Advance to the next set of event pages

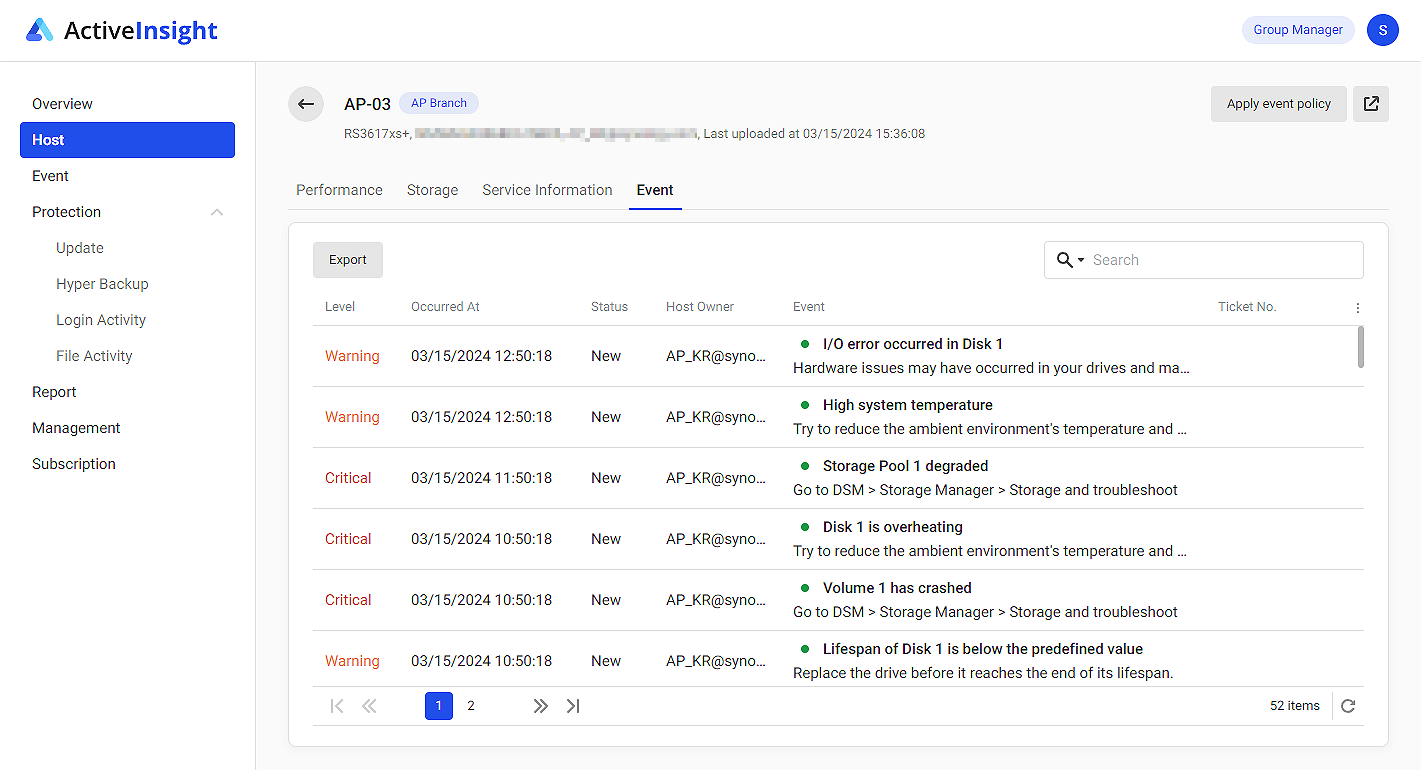click(540, 705)
